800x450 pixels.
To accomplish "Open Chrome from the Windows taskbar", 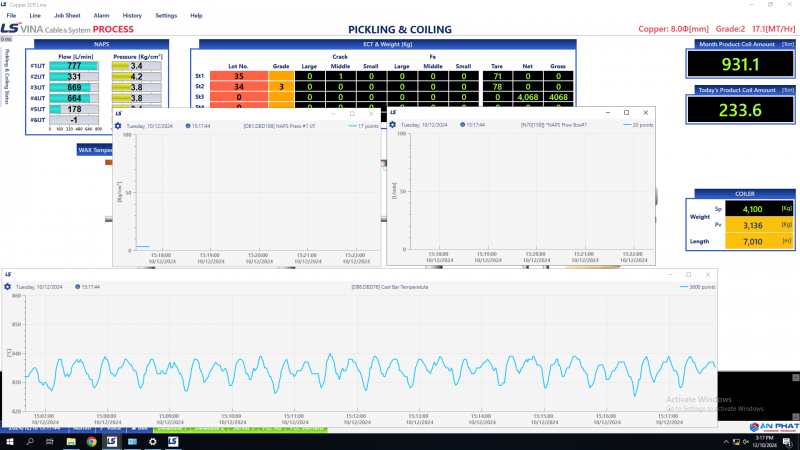I will pyautogui.click(x=92, y=441).
